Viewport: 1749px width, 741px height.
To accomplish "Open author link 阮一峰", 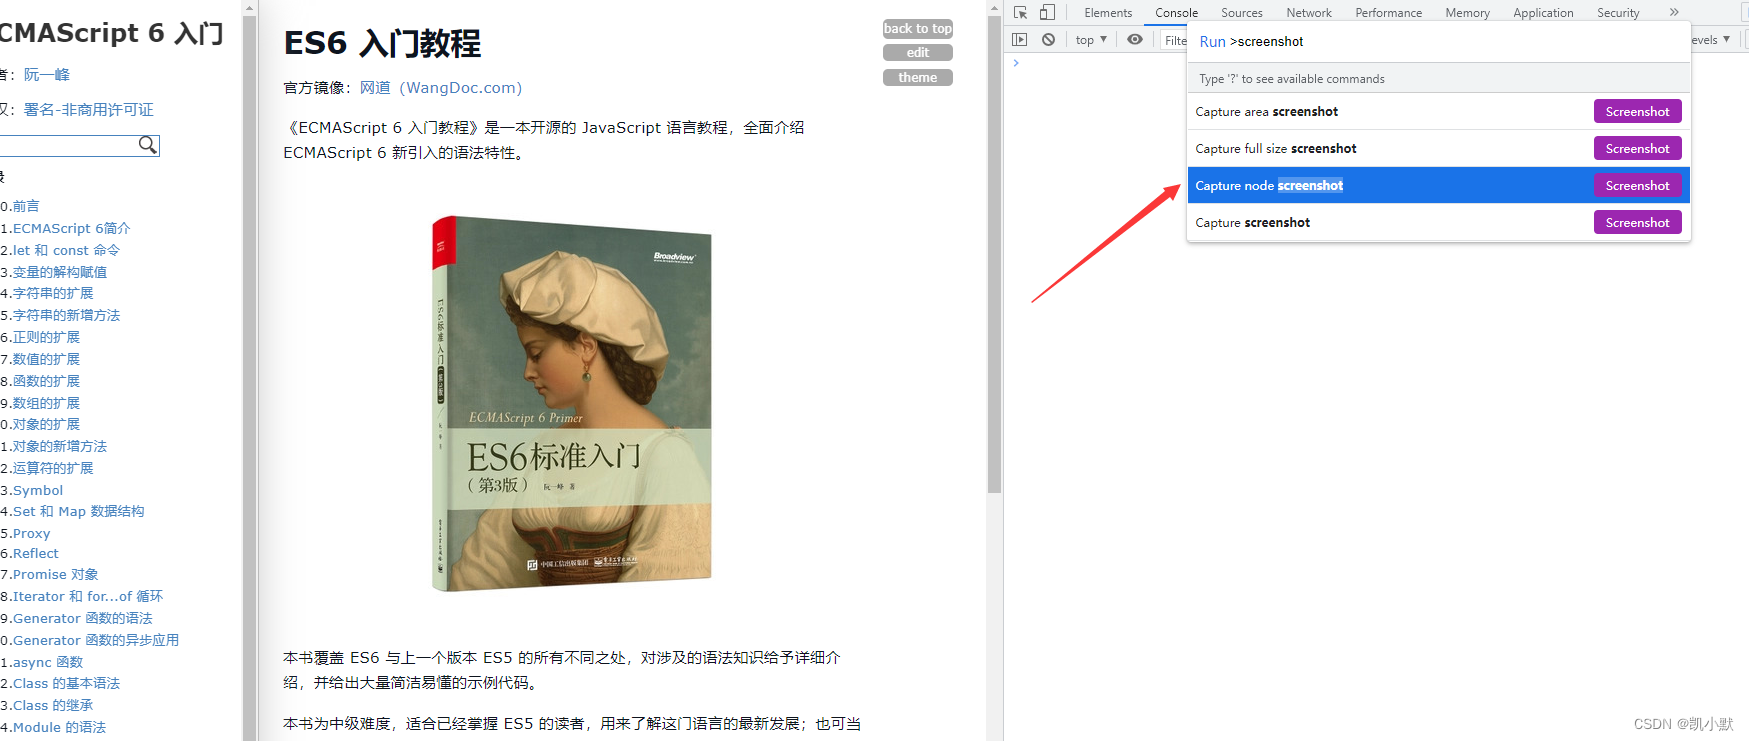I will (47, 75).
